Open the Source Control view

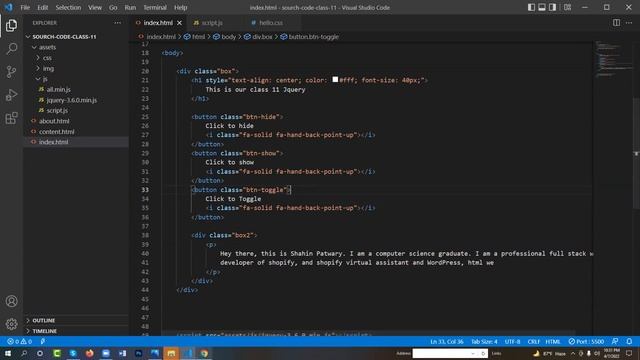(11, 72)
